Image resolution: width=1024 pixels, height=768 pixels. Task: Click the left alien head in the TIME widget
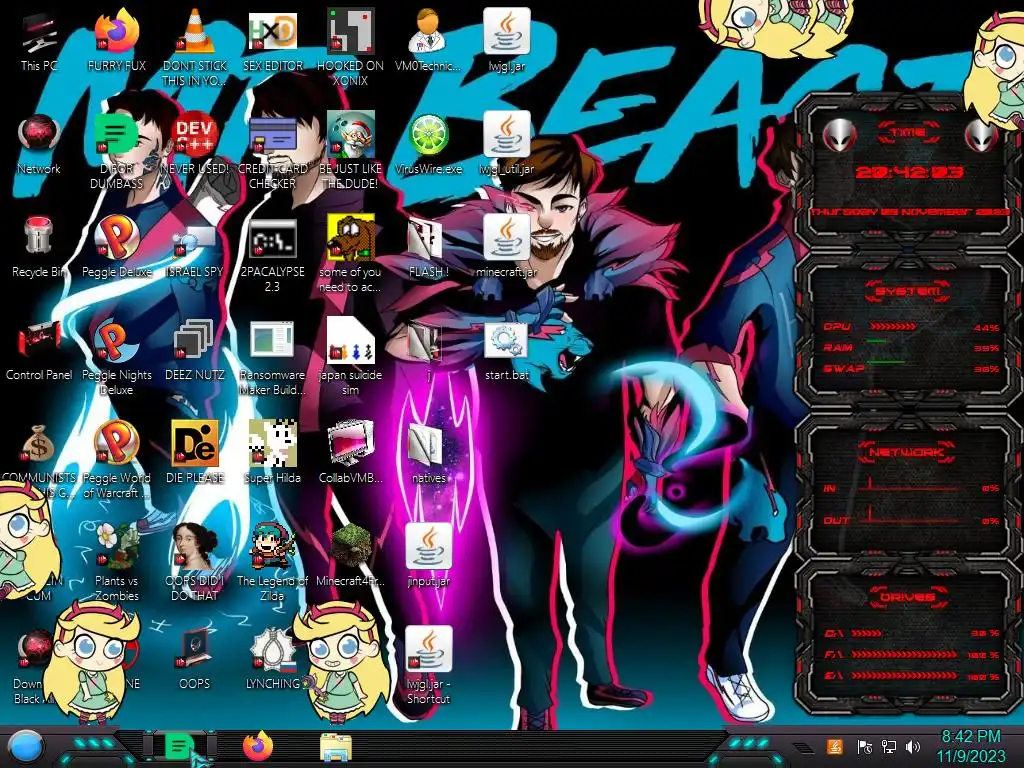coord(839,136)
